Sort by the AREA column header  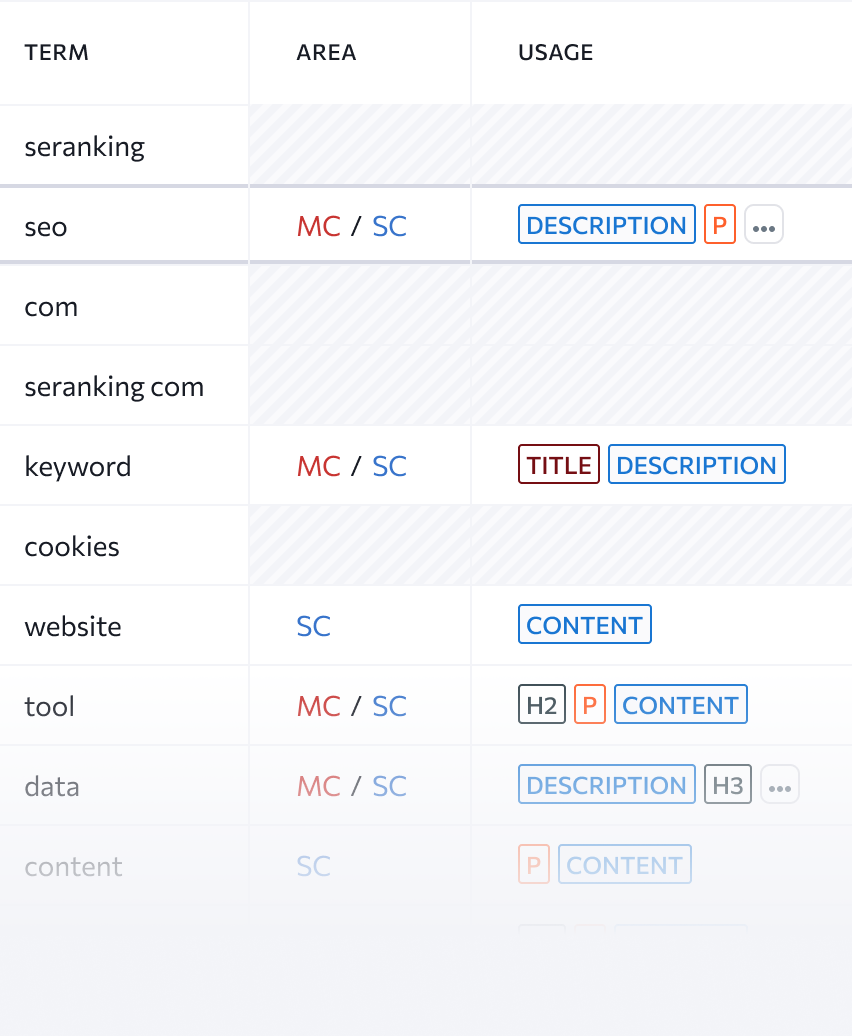326,52
